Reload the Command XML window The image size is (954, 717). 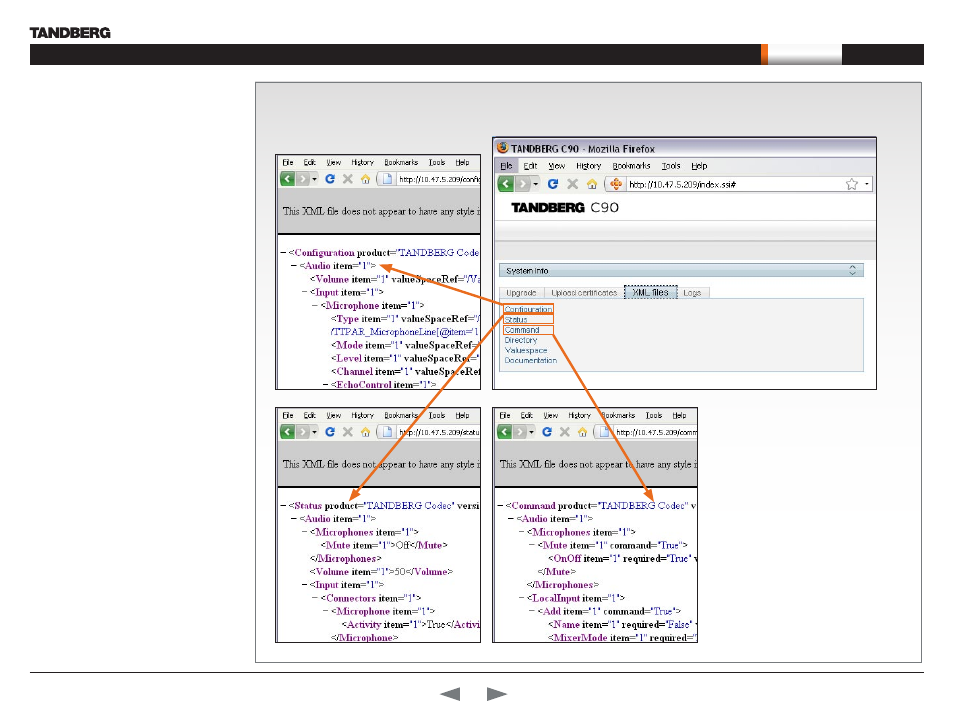pyautogui.click(x=547, y=432)
